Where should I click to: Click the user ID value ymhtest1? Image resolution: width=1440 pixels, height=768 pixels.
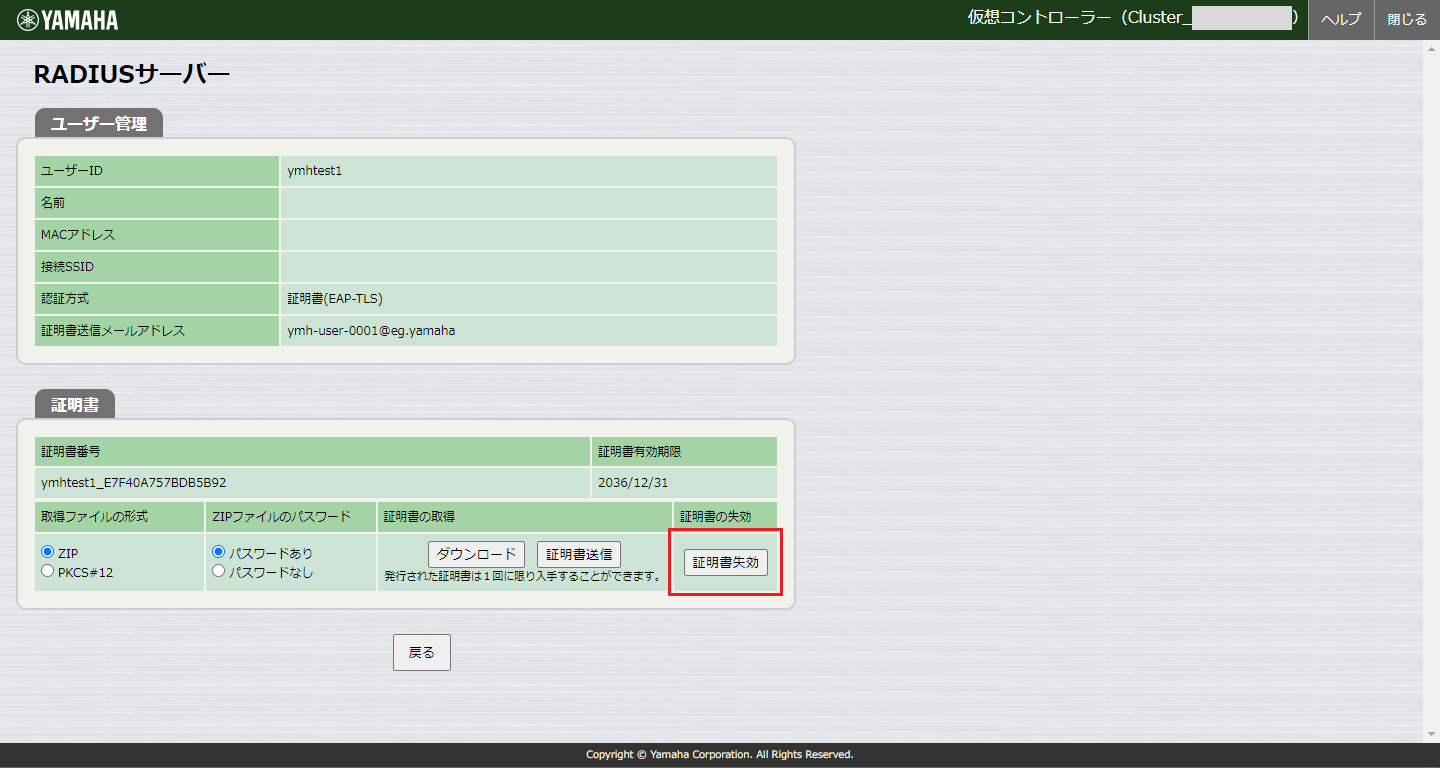click(x=314, y=171)
